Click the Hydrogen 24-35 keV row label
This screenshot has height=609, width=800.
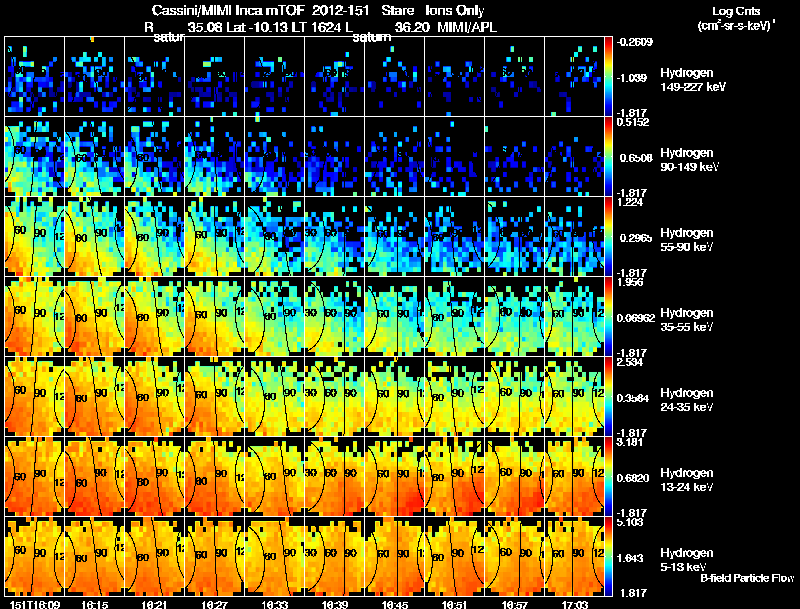coord(687,400)
